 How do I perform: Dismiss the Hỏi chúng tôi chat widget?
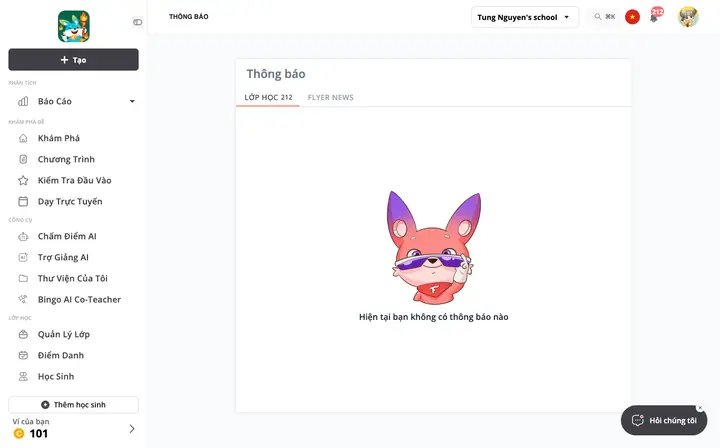[700, 408]
